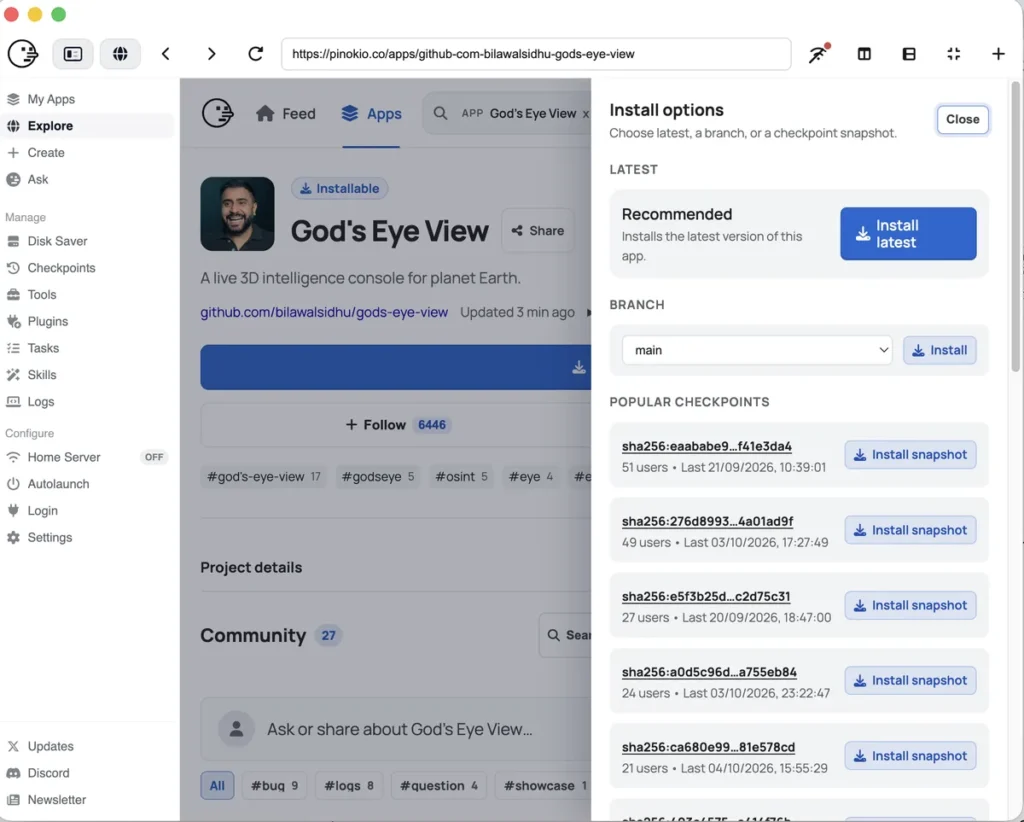This screenshot has height=822, width=1024.
Task: Close the Install options panel
Action: [x=962, y=119]
